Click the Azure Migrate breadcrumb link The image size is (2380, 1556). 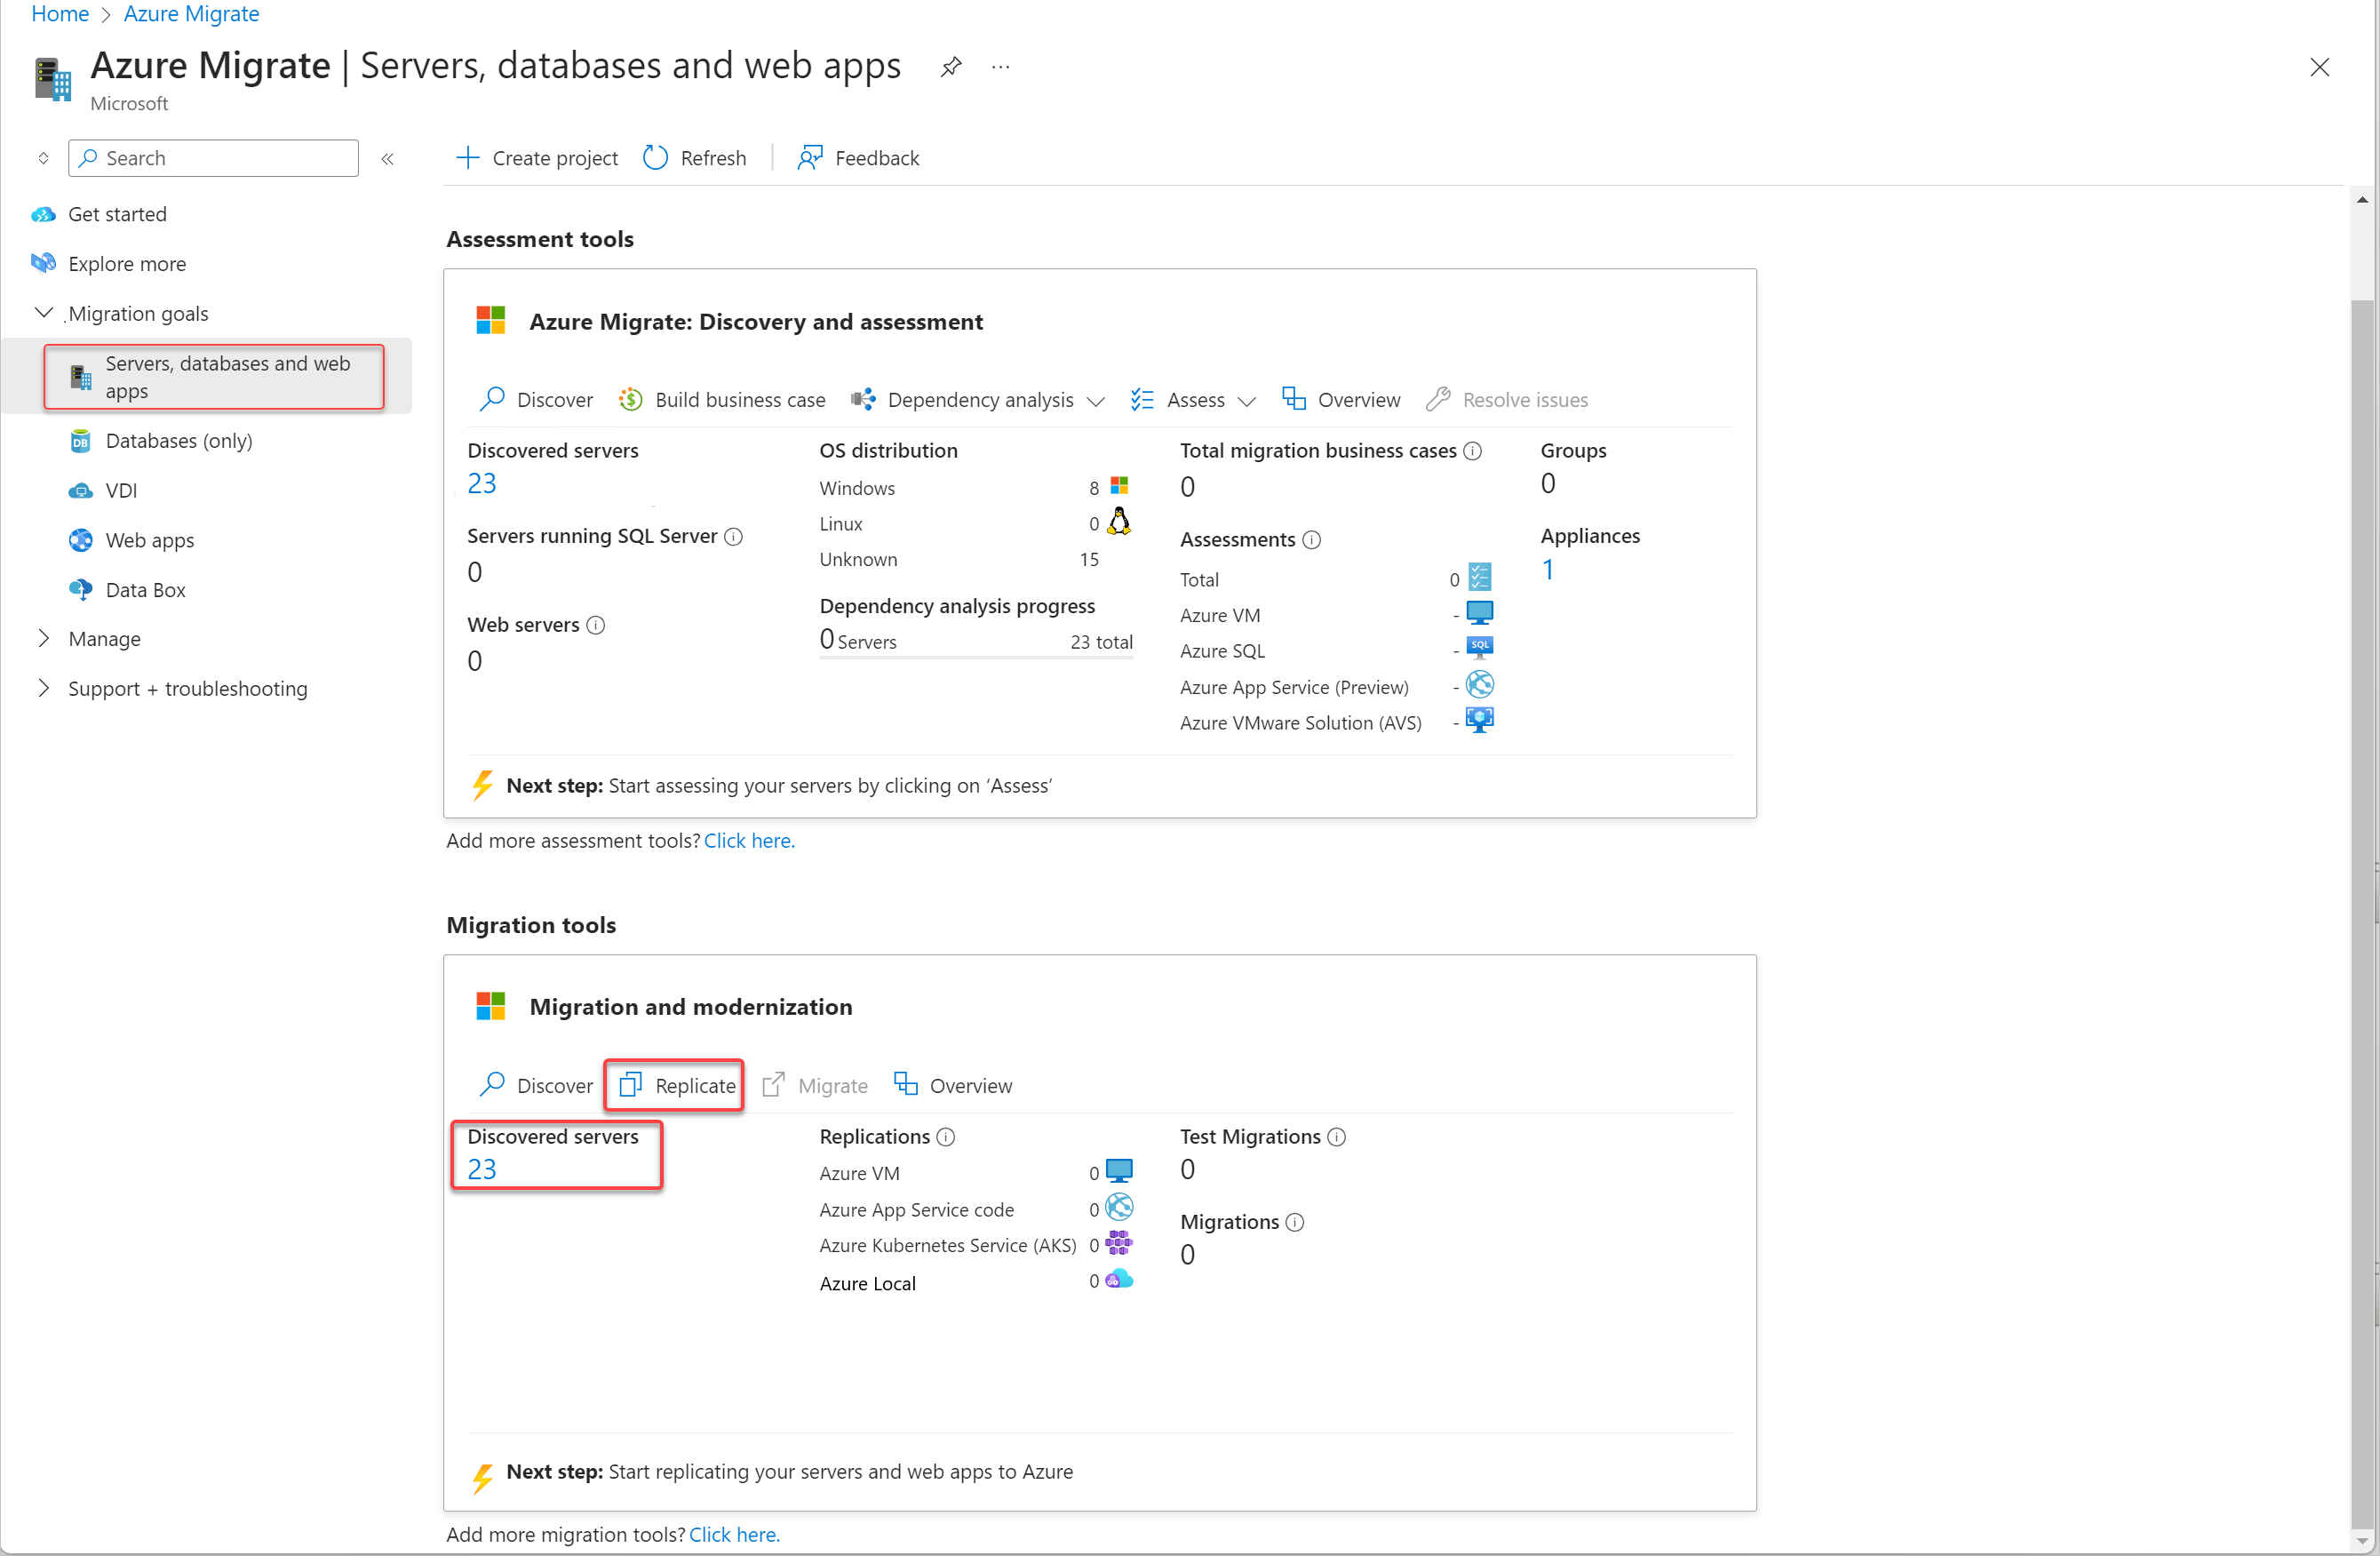pos(191,14)
